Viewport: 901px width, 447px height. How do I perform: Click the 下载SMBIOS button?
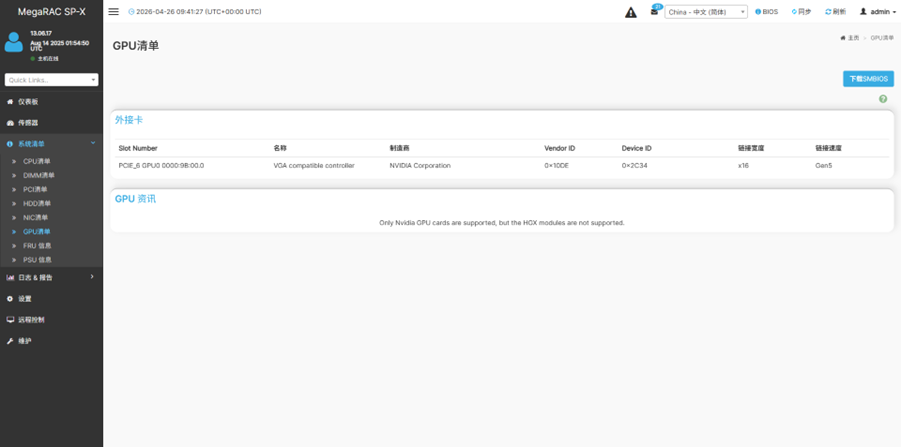(x=868, y=79)
